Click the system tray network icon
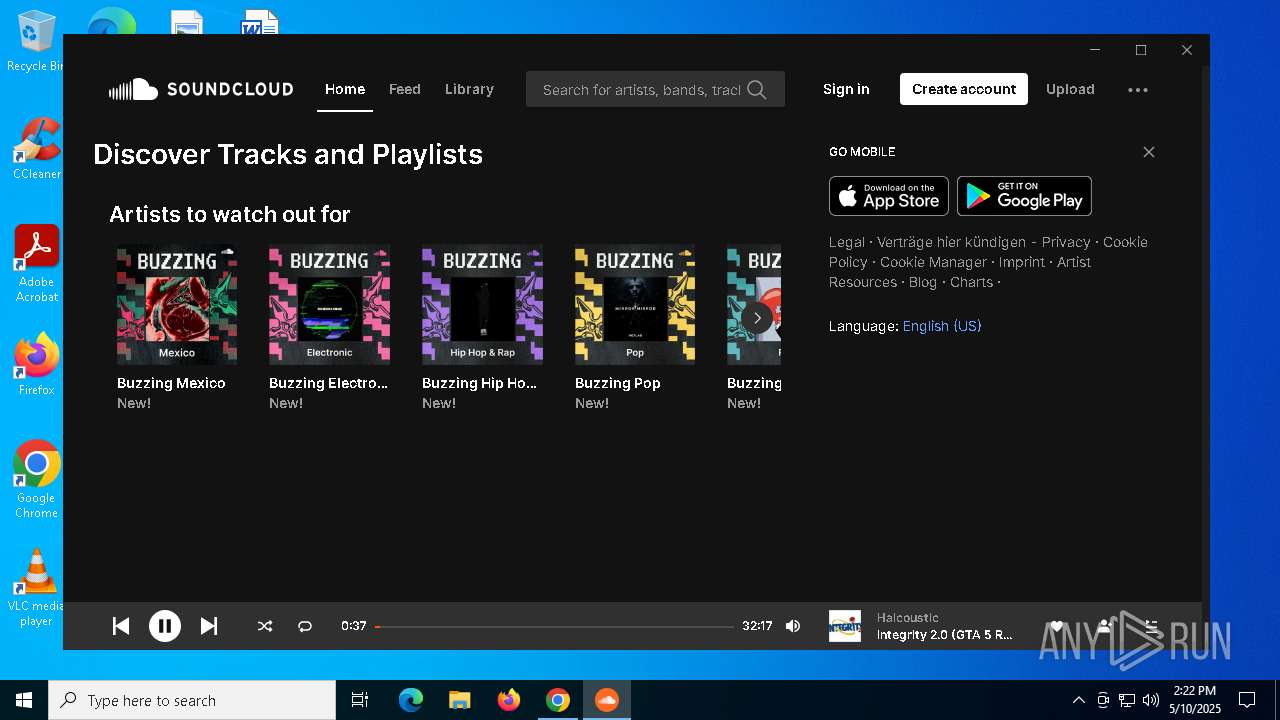 [1127, 700]
